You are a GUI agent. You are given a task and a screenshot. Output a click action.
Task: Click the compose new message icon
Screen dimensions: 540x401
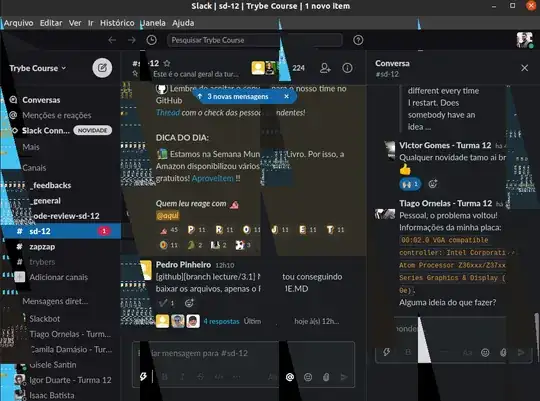click(102, 68)
